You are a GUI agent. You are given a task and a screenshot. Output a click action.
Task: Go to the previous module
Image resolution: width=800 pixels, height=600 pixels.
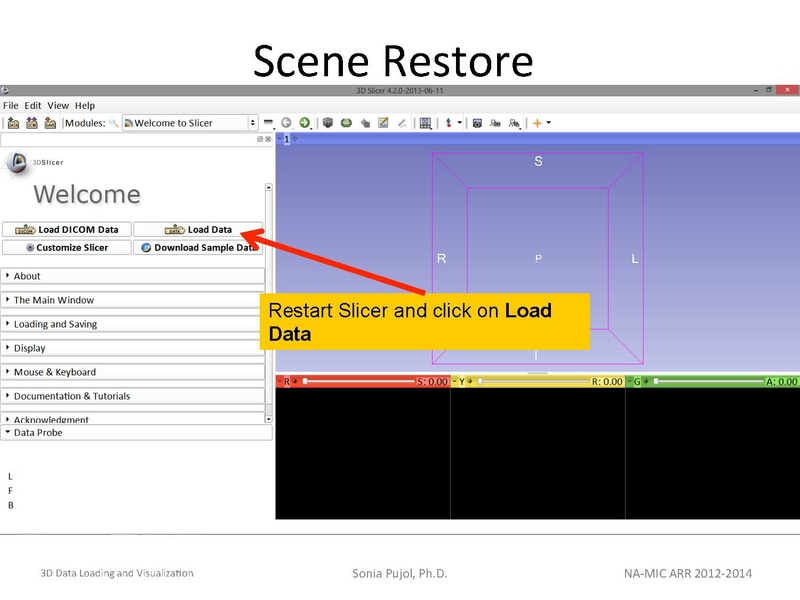tap(286, 122)
